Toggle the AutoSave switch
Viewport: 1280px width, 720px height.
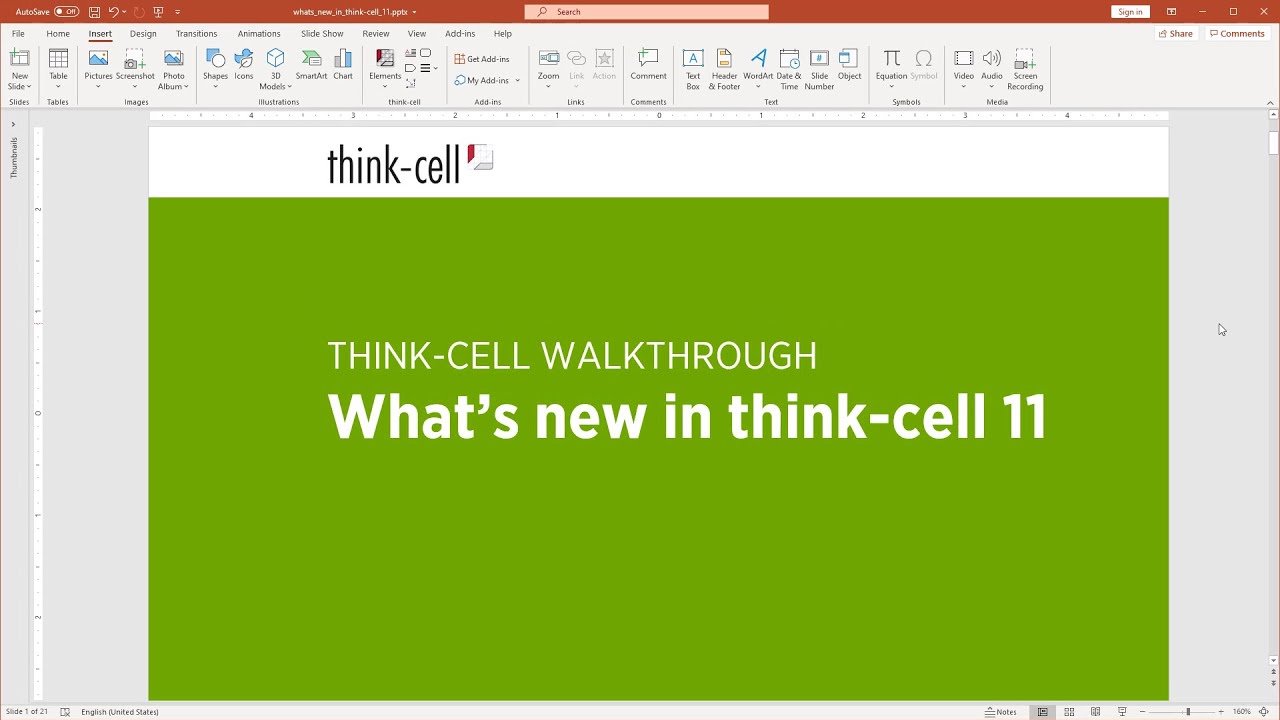(66, 12)
